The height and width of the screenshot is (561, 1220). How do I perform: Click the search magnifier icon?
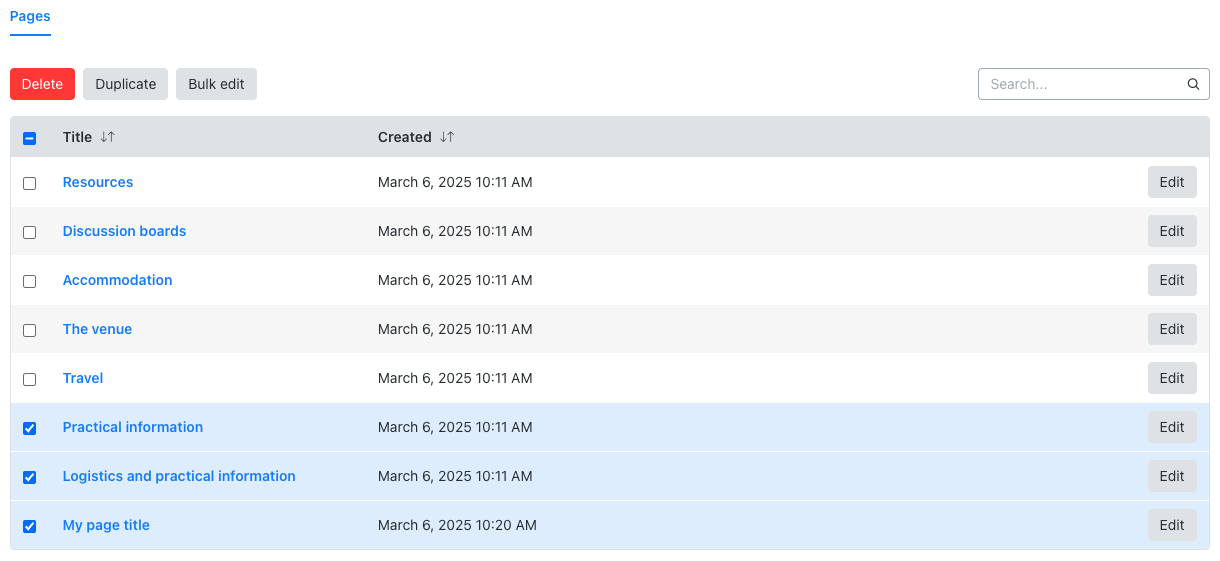[1193, 84]
